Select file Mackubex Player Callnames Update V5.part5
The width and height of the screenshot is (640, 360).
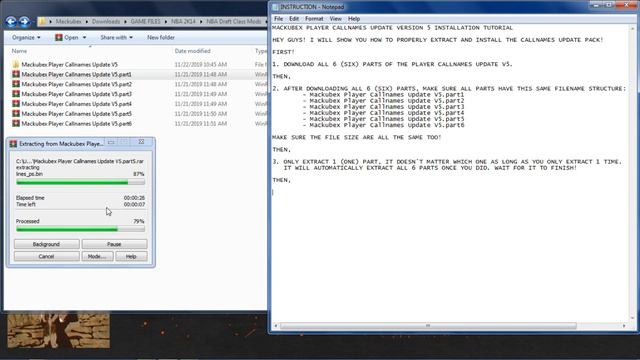[77, 113]
